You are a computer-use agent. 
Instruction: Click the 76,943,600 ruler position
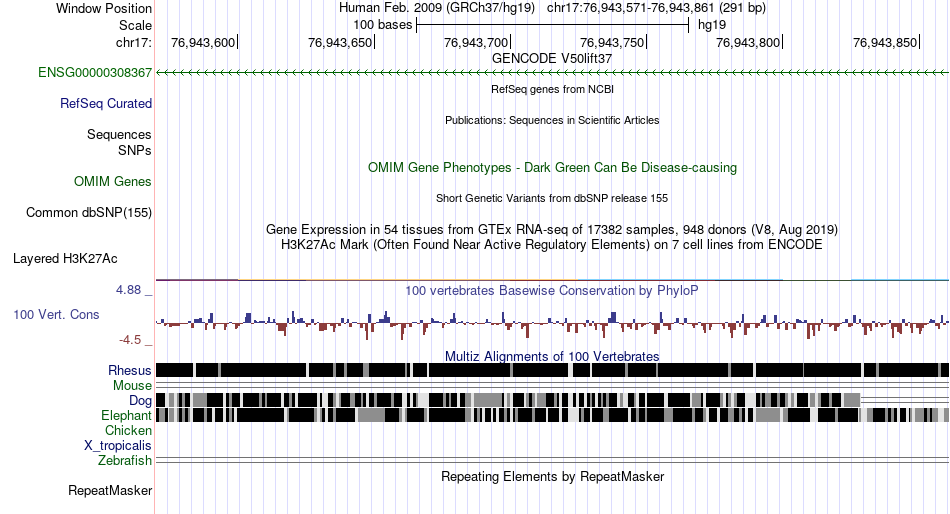pos(203,42)
